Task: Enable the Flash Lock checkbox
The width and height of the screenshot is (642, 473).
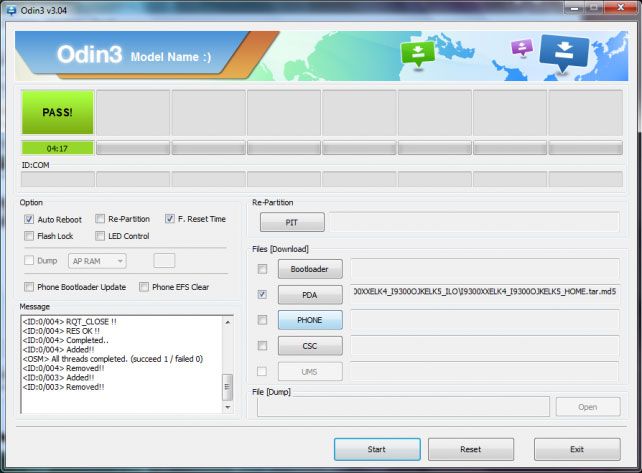Action: click(x=29, y=236)
